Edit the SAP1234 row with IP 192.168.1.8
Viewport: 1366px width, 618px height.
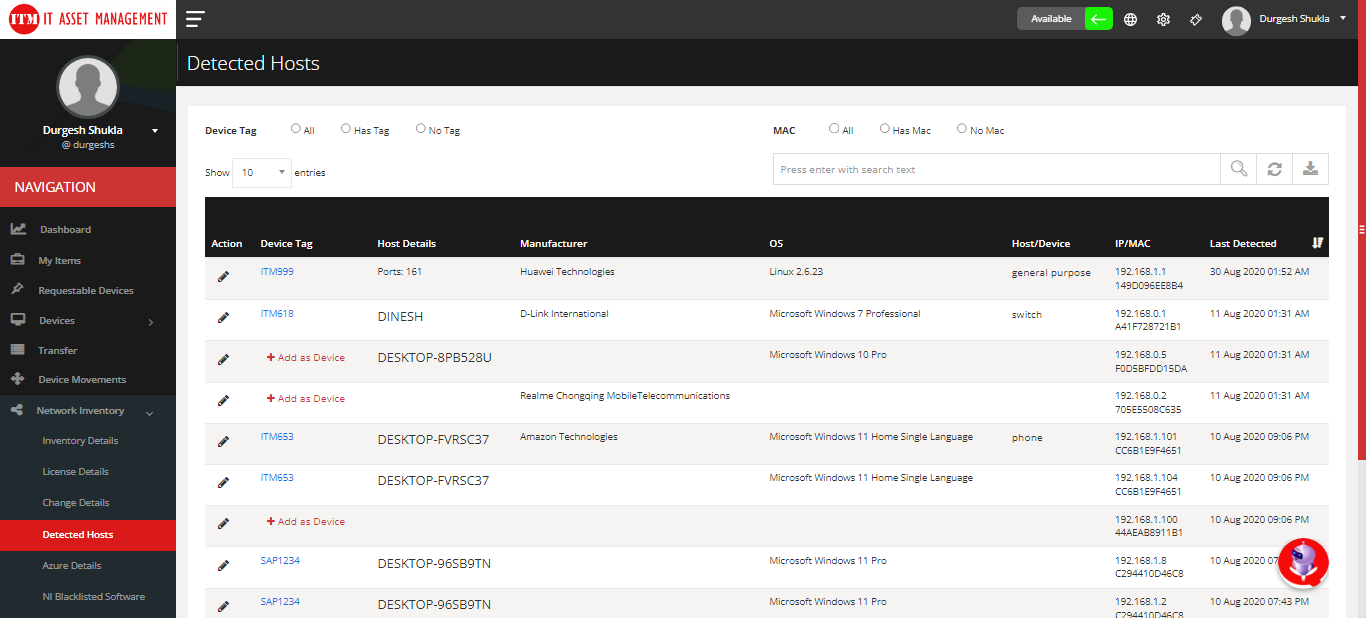click(223, 565)
